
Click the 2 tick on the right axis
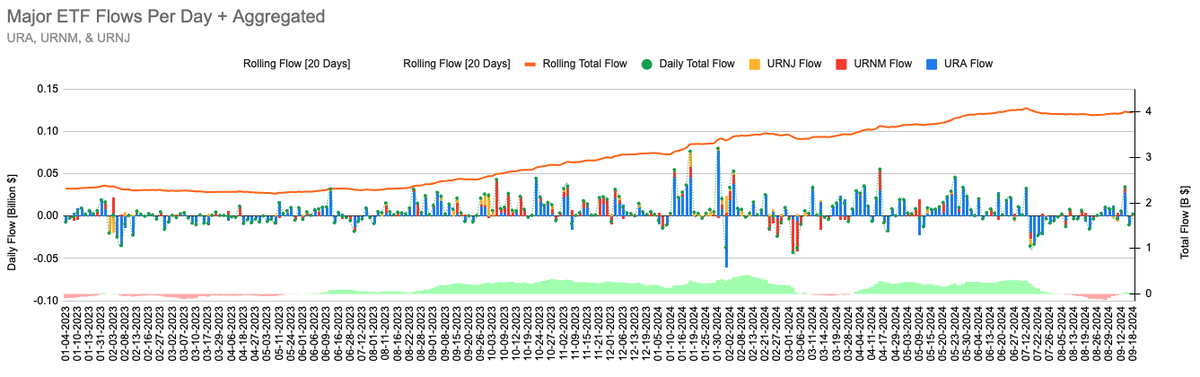click(1148, 203)
